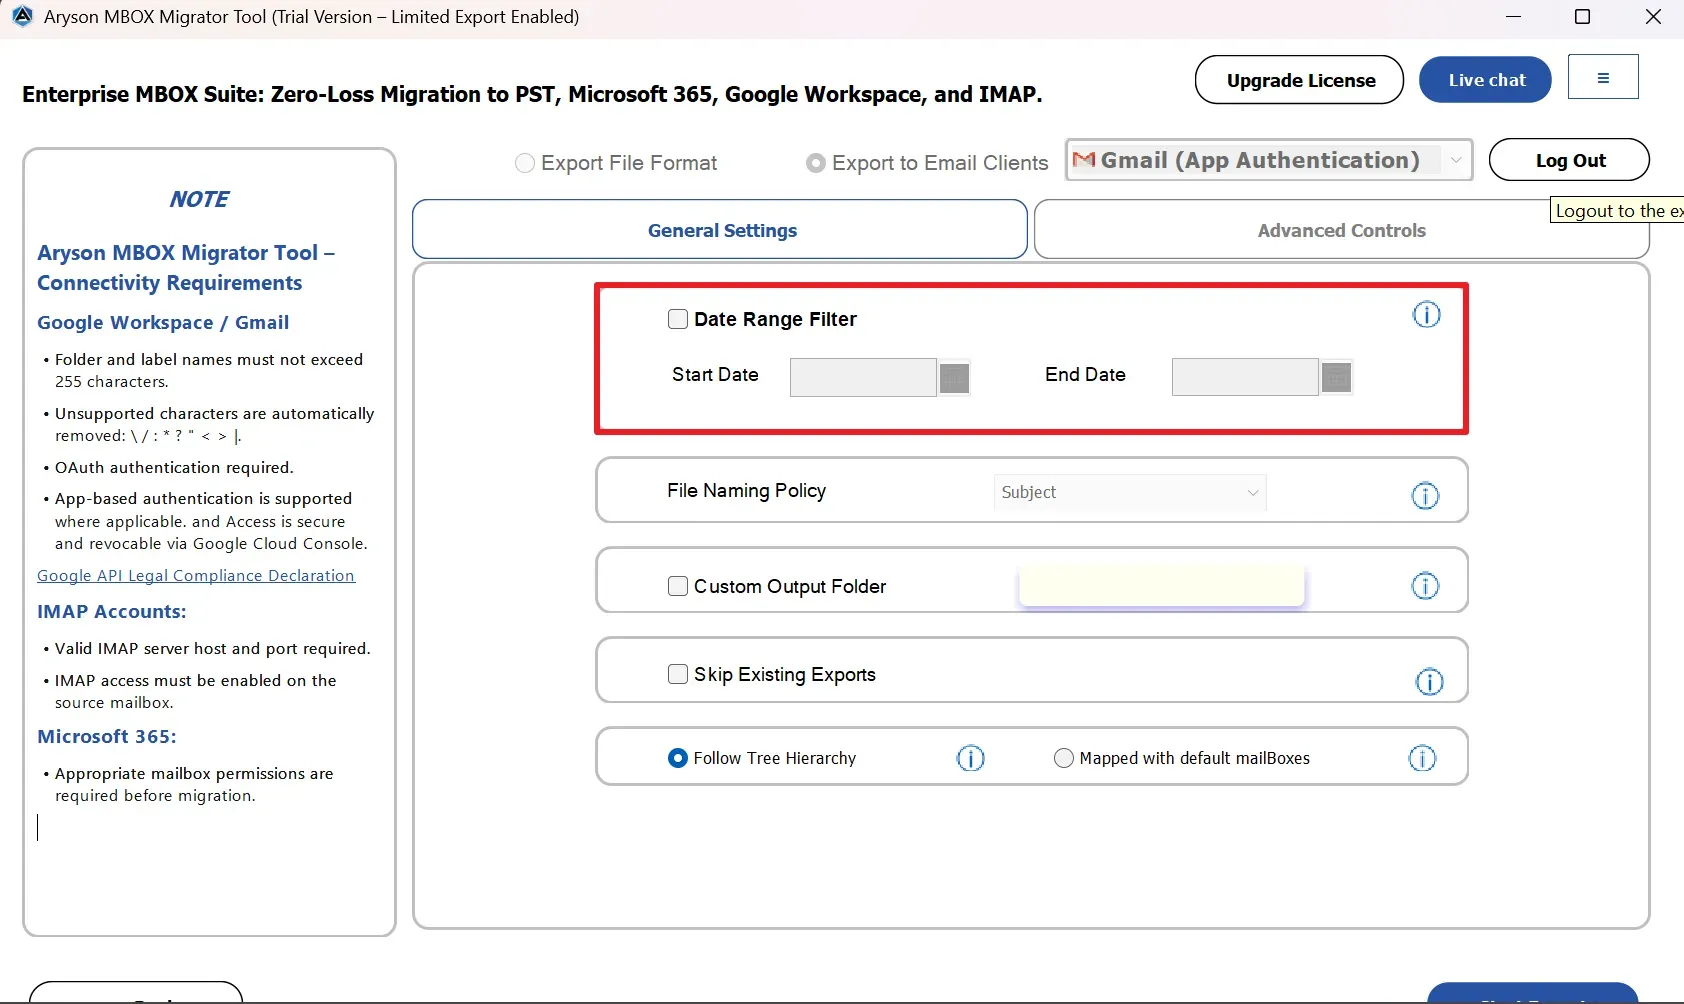Click the Log Out button
This screenshot has height=1004, width=1684.
1569,160
